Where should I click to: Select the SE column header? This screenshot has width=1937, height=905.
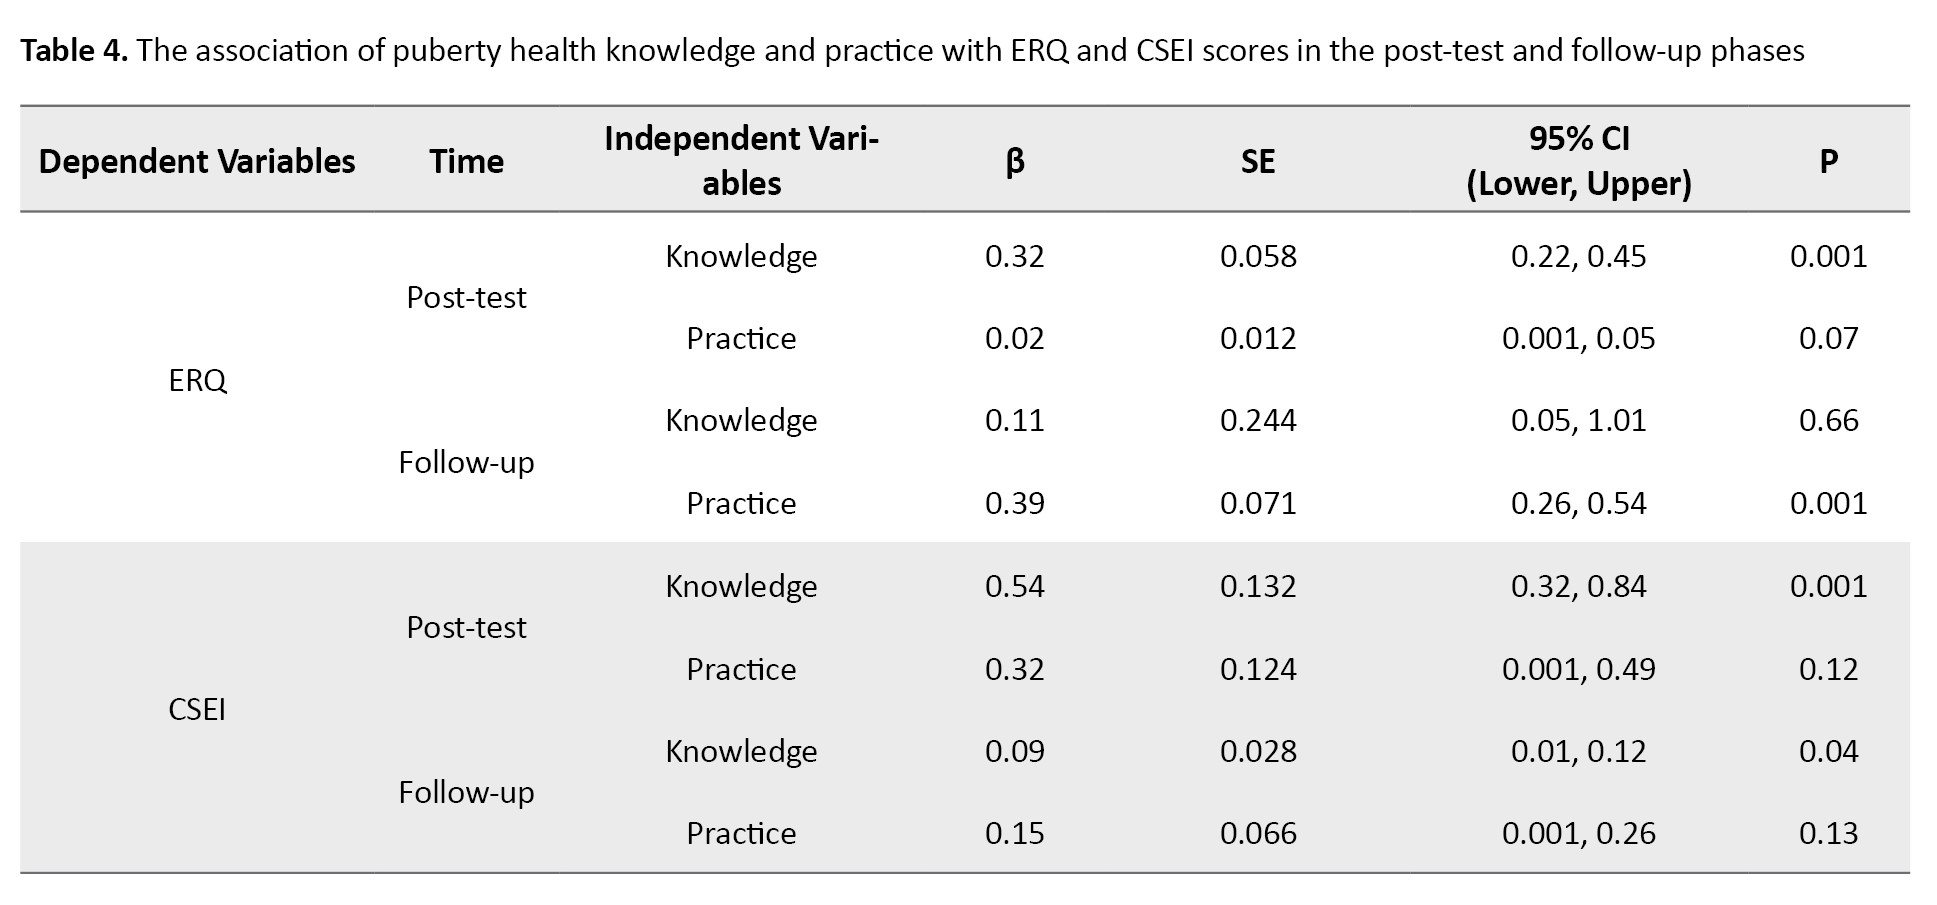click(1257, 161)
